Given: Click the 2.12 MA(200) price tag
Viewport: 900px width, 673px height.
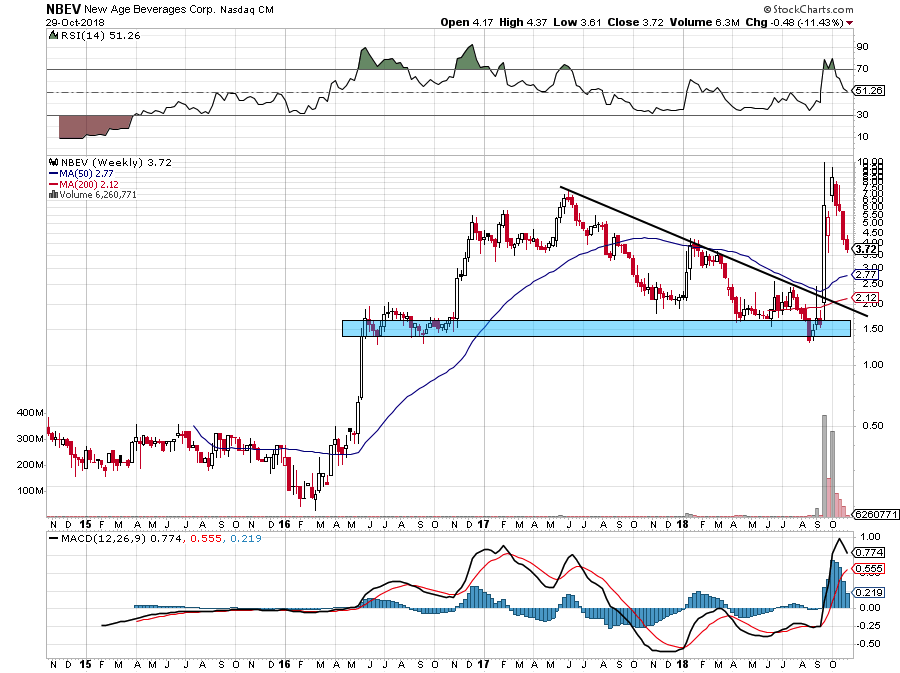Looking at the screenshot, I should pos(867,297).
